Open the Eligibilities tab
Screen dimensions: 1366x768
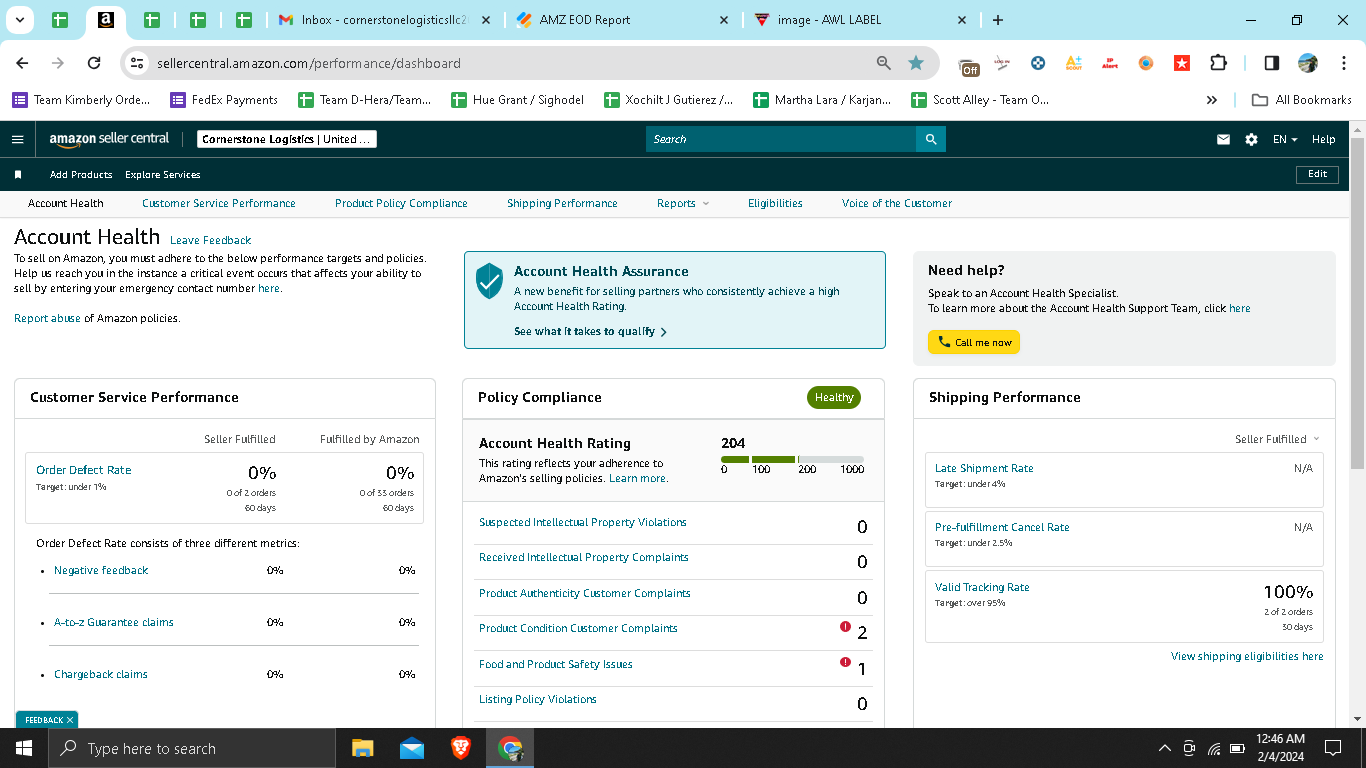click(x=775, y=203)
